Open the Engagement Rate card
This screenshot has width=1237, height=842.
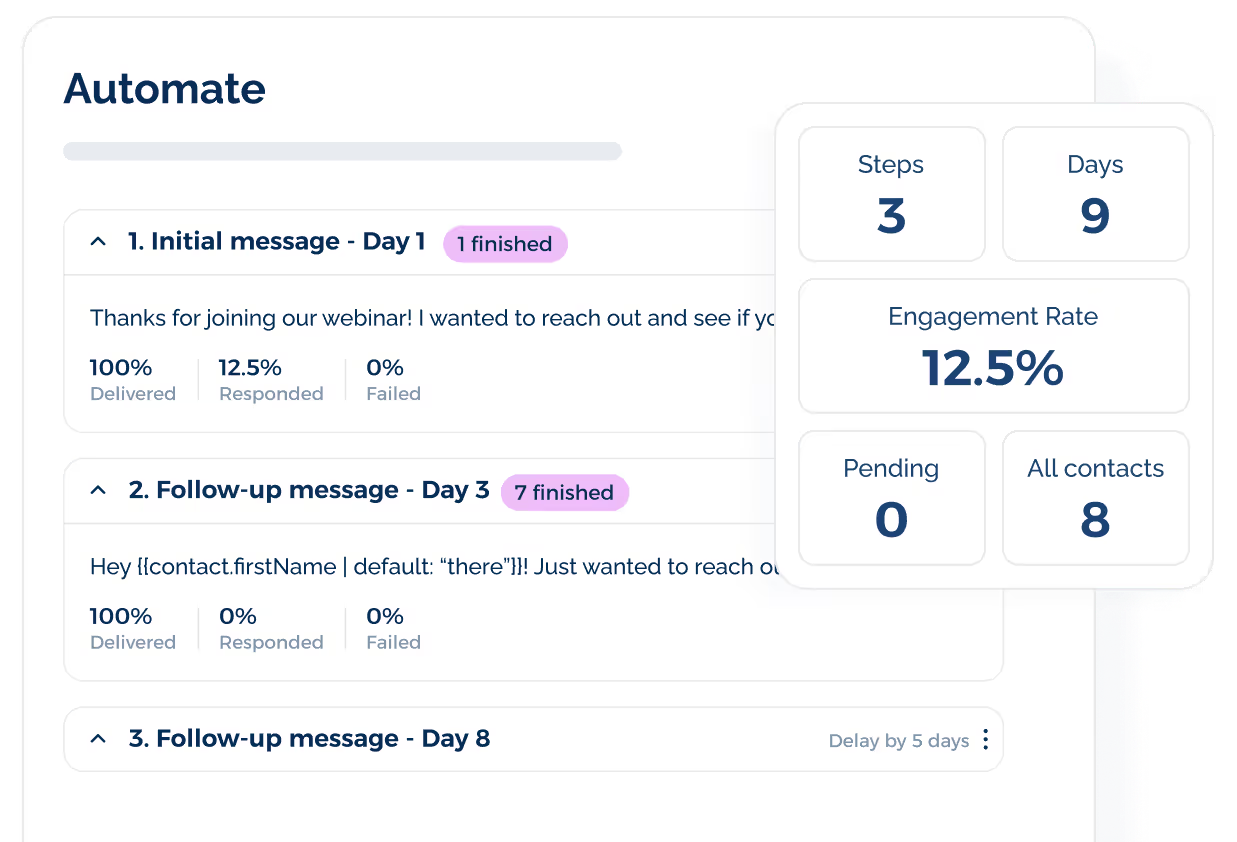pyautogui.click(x=993, y=345)
